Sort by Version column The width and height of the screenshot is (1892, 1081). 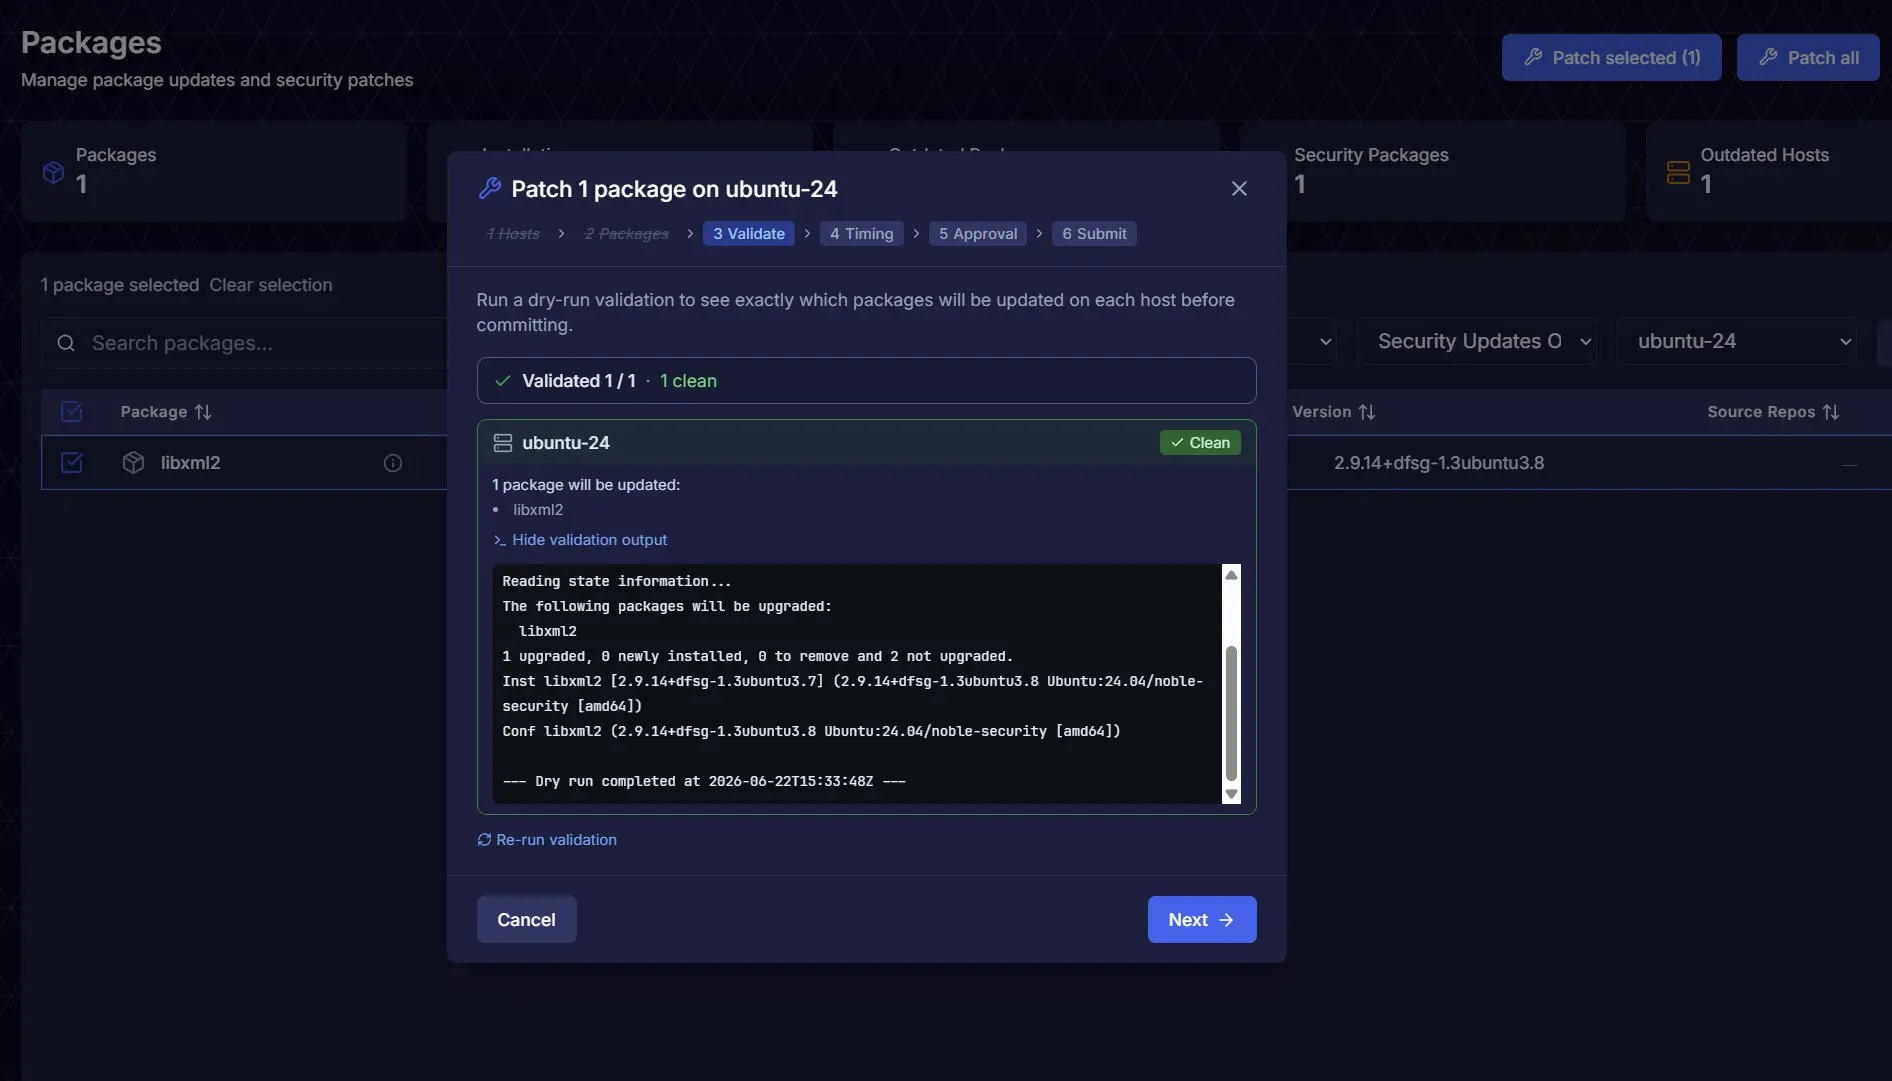tap(1333, 412)
